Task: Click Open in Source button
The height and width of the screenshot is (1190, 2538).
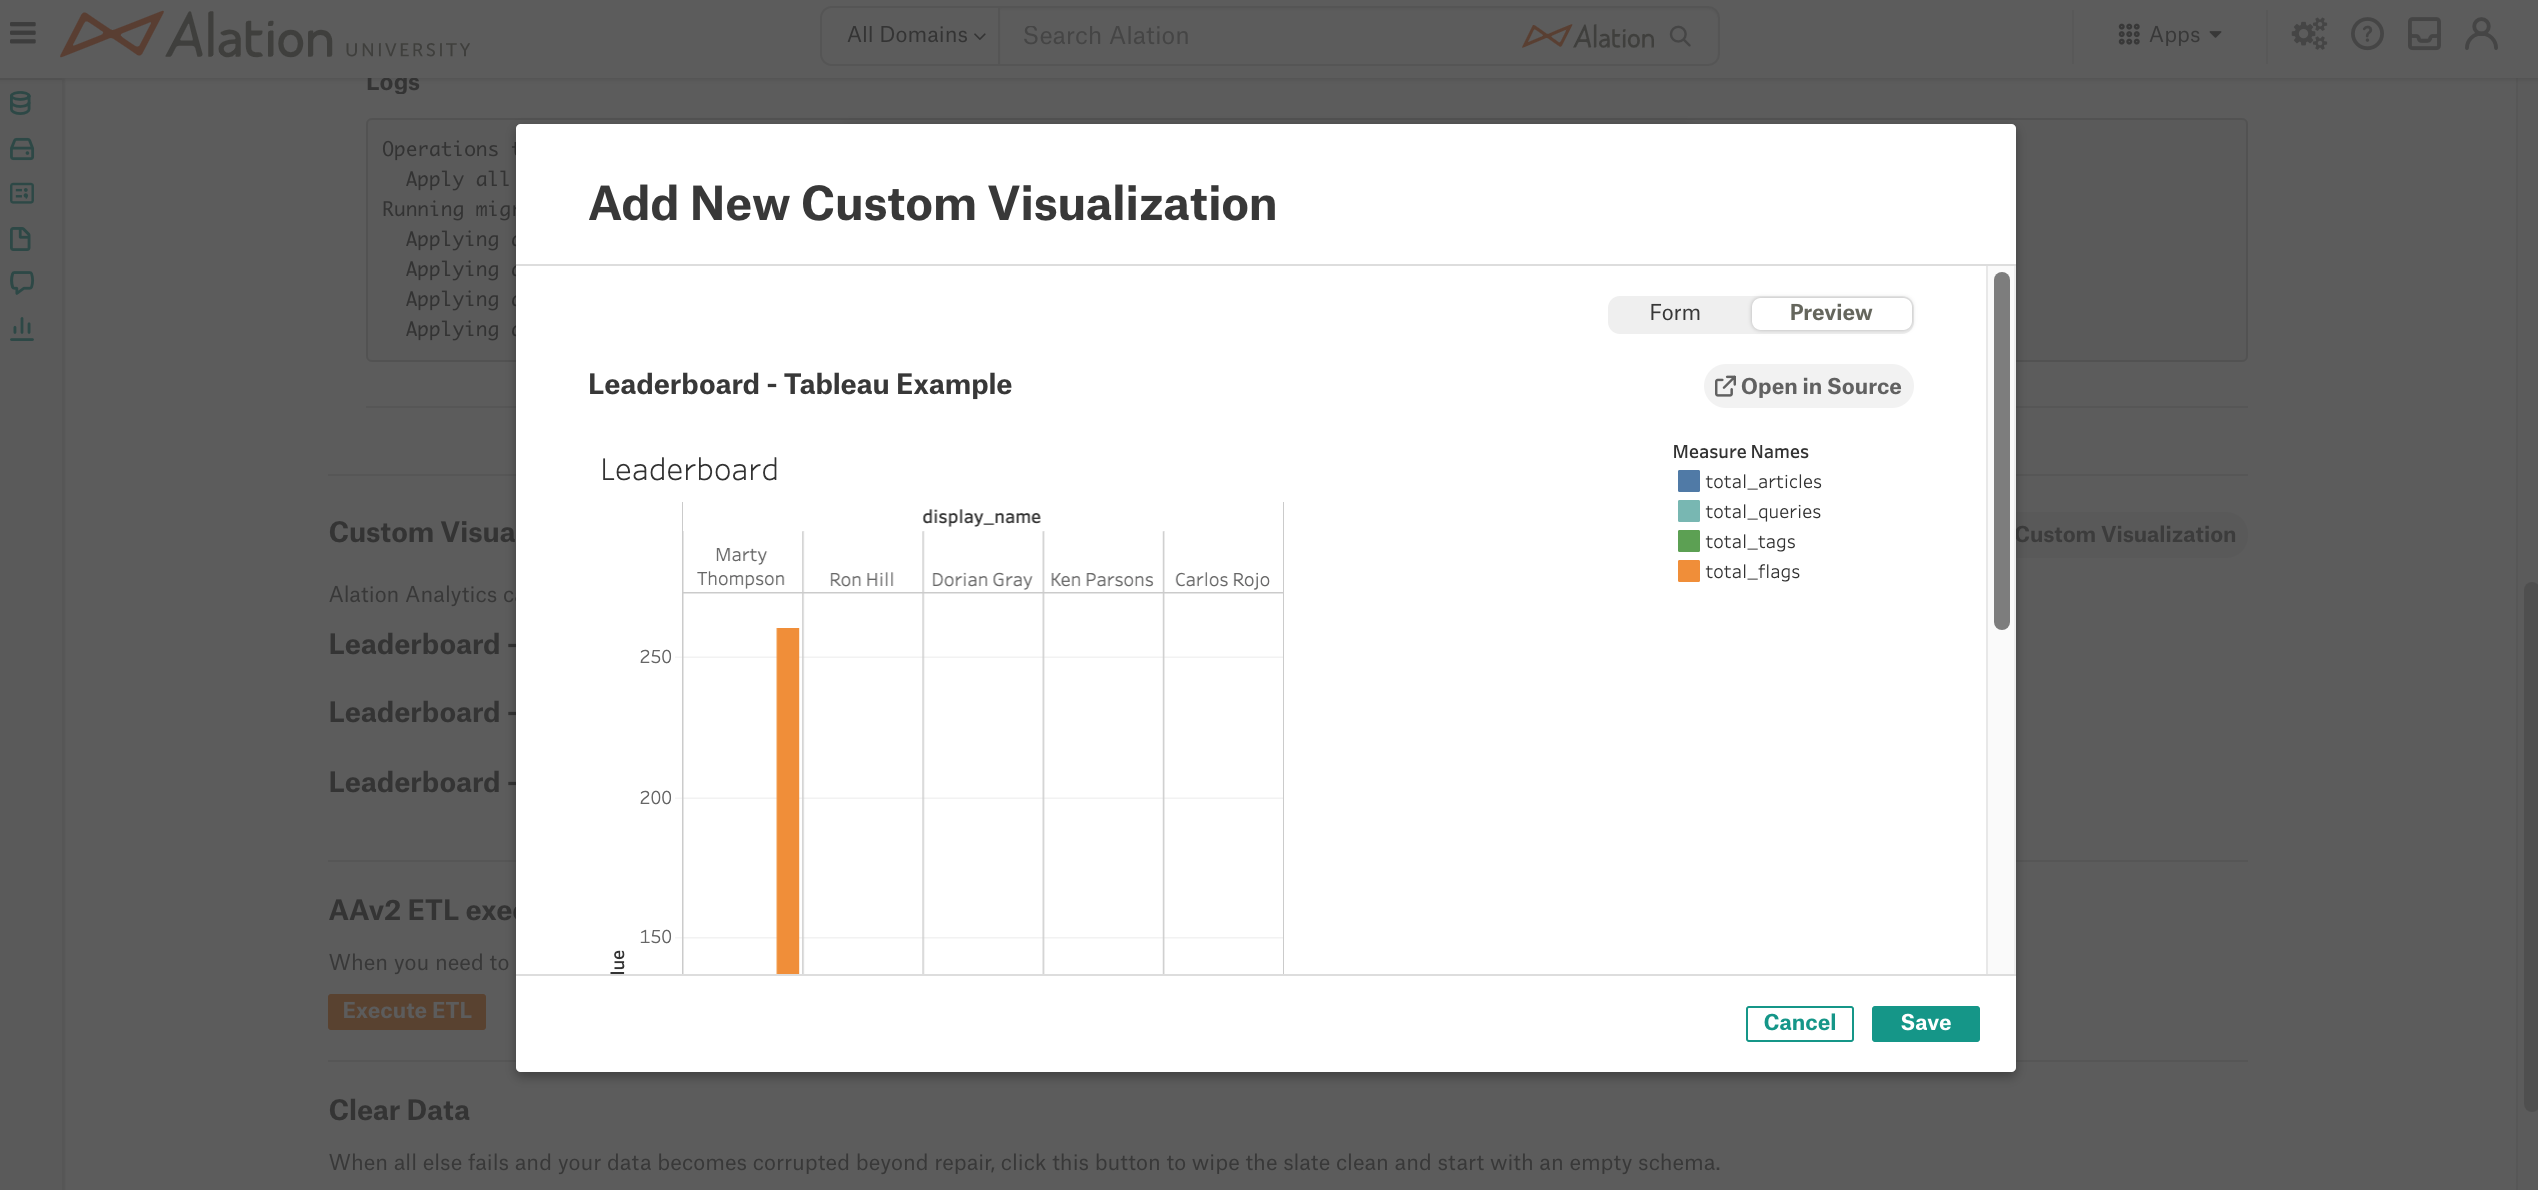Action: click(x=1808, y=387)
